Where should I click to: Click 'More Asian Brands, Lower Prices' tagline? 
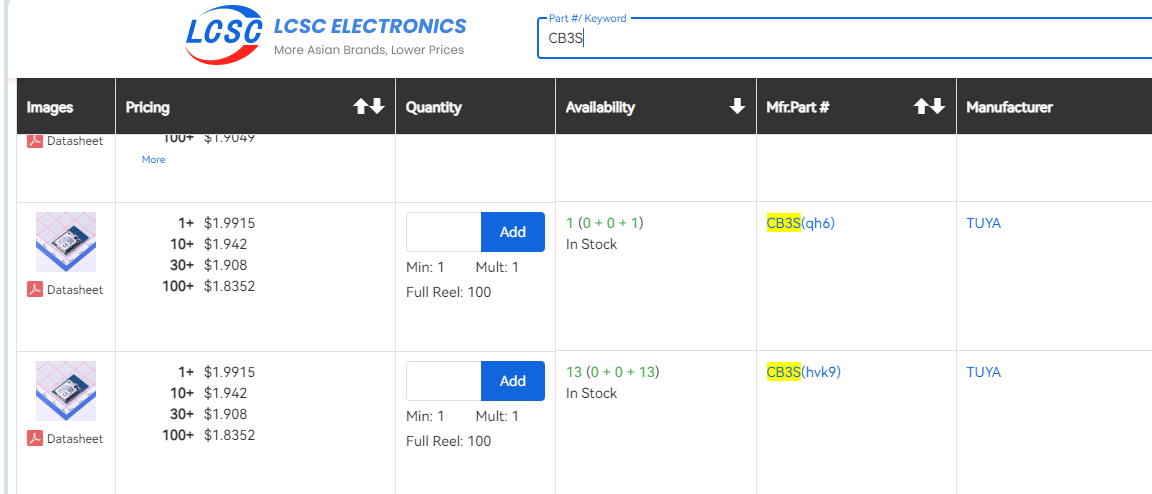(x=369, y=51)
